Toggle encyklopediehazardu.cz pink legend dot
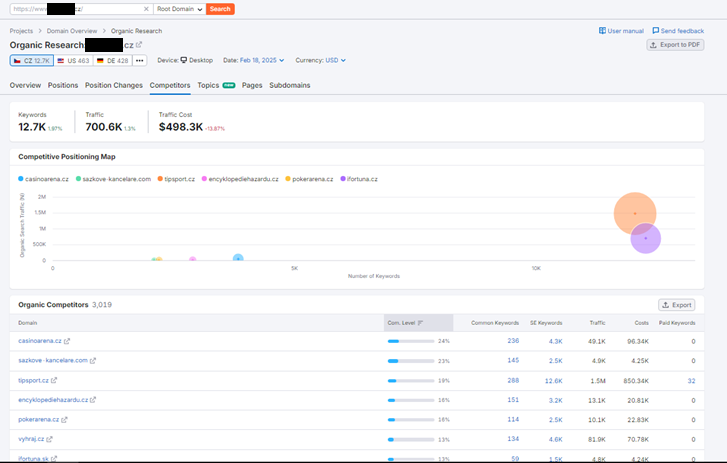Screen dimensions: 727x463 point(204,179)
